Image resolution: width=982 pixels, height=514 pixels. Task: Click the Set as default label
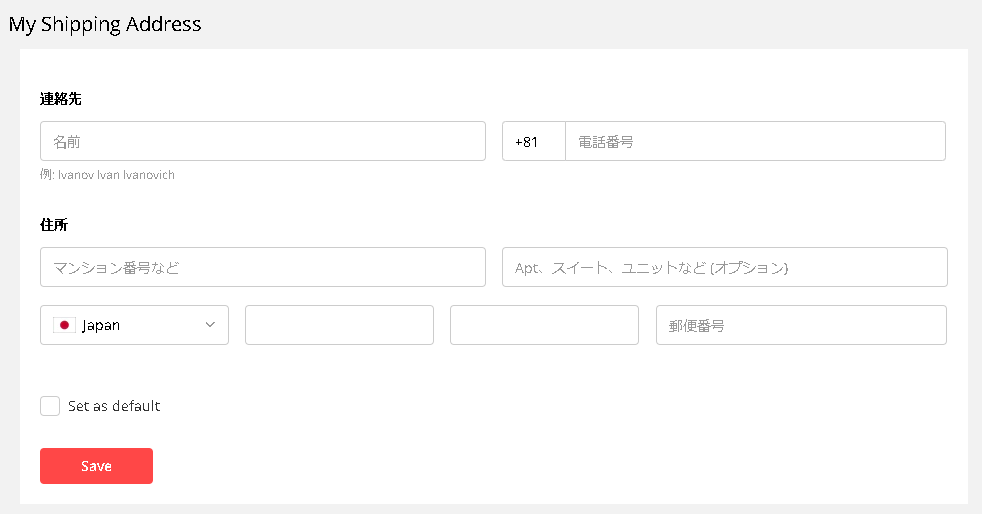coord(114,406)
